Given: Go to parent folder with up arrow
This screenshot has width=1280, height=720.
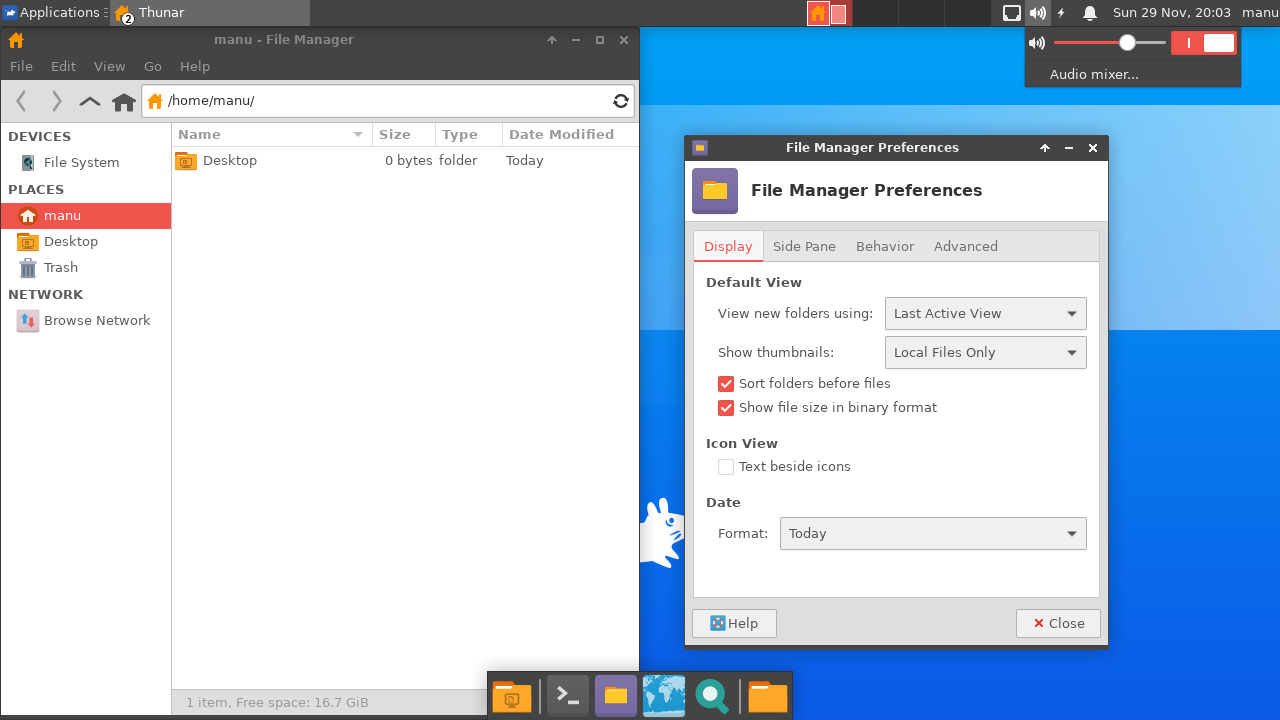Looking at the screenshot, I should click(90, 101).
